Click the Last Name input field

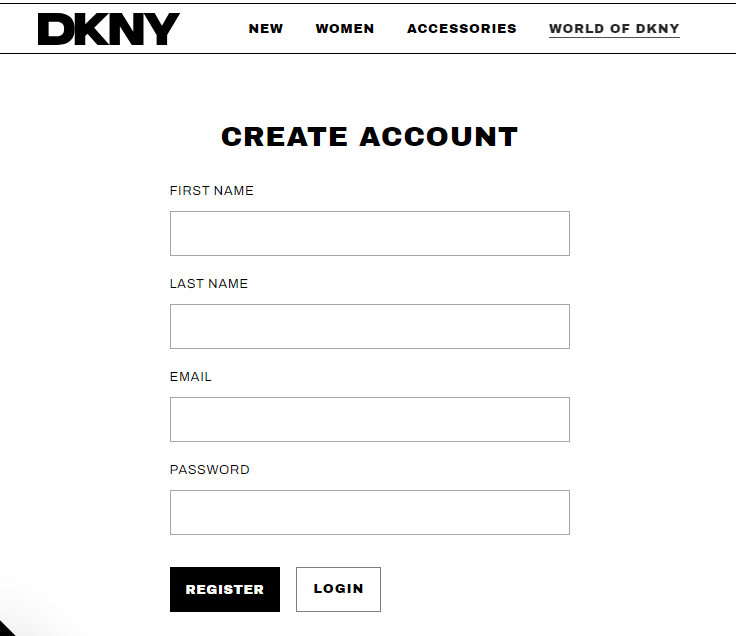(370, 326)
